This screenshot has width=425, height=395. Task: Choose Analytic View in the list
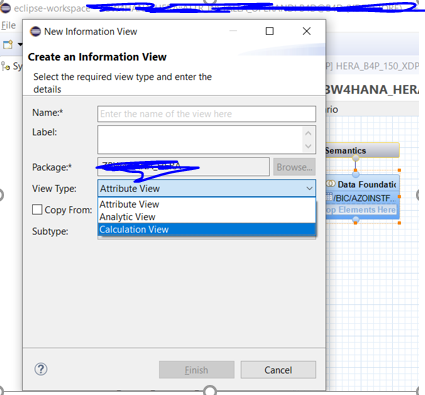point(206,217)
